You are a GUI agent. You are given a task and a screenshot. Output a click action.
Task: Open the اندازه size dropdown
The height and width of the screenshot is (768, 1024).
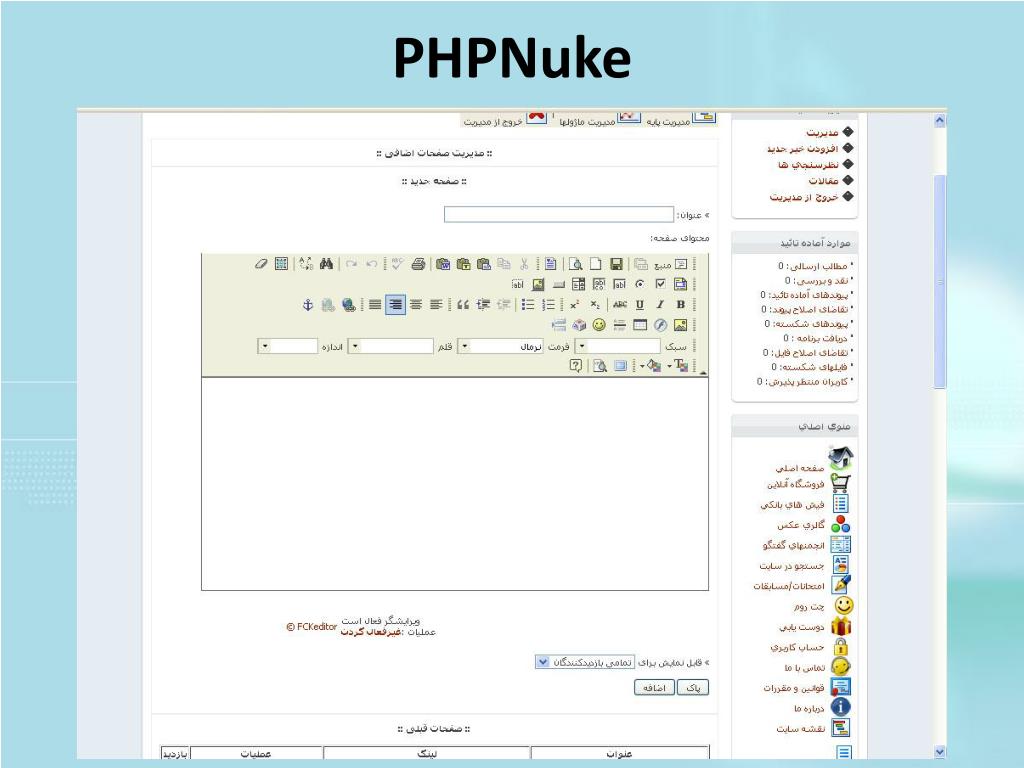288,346
